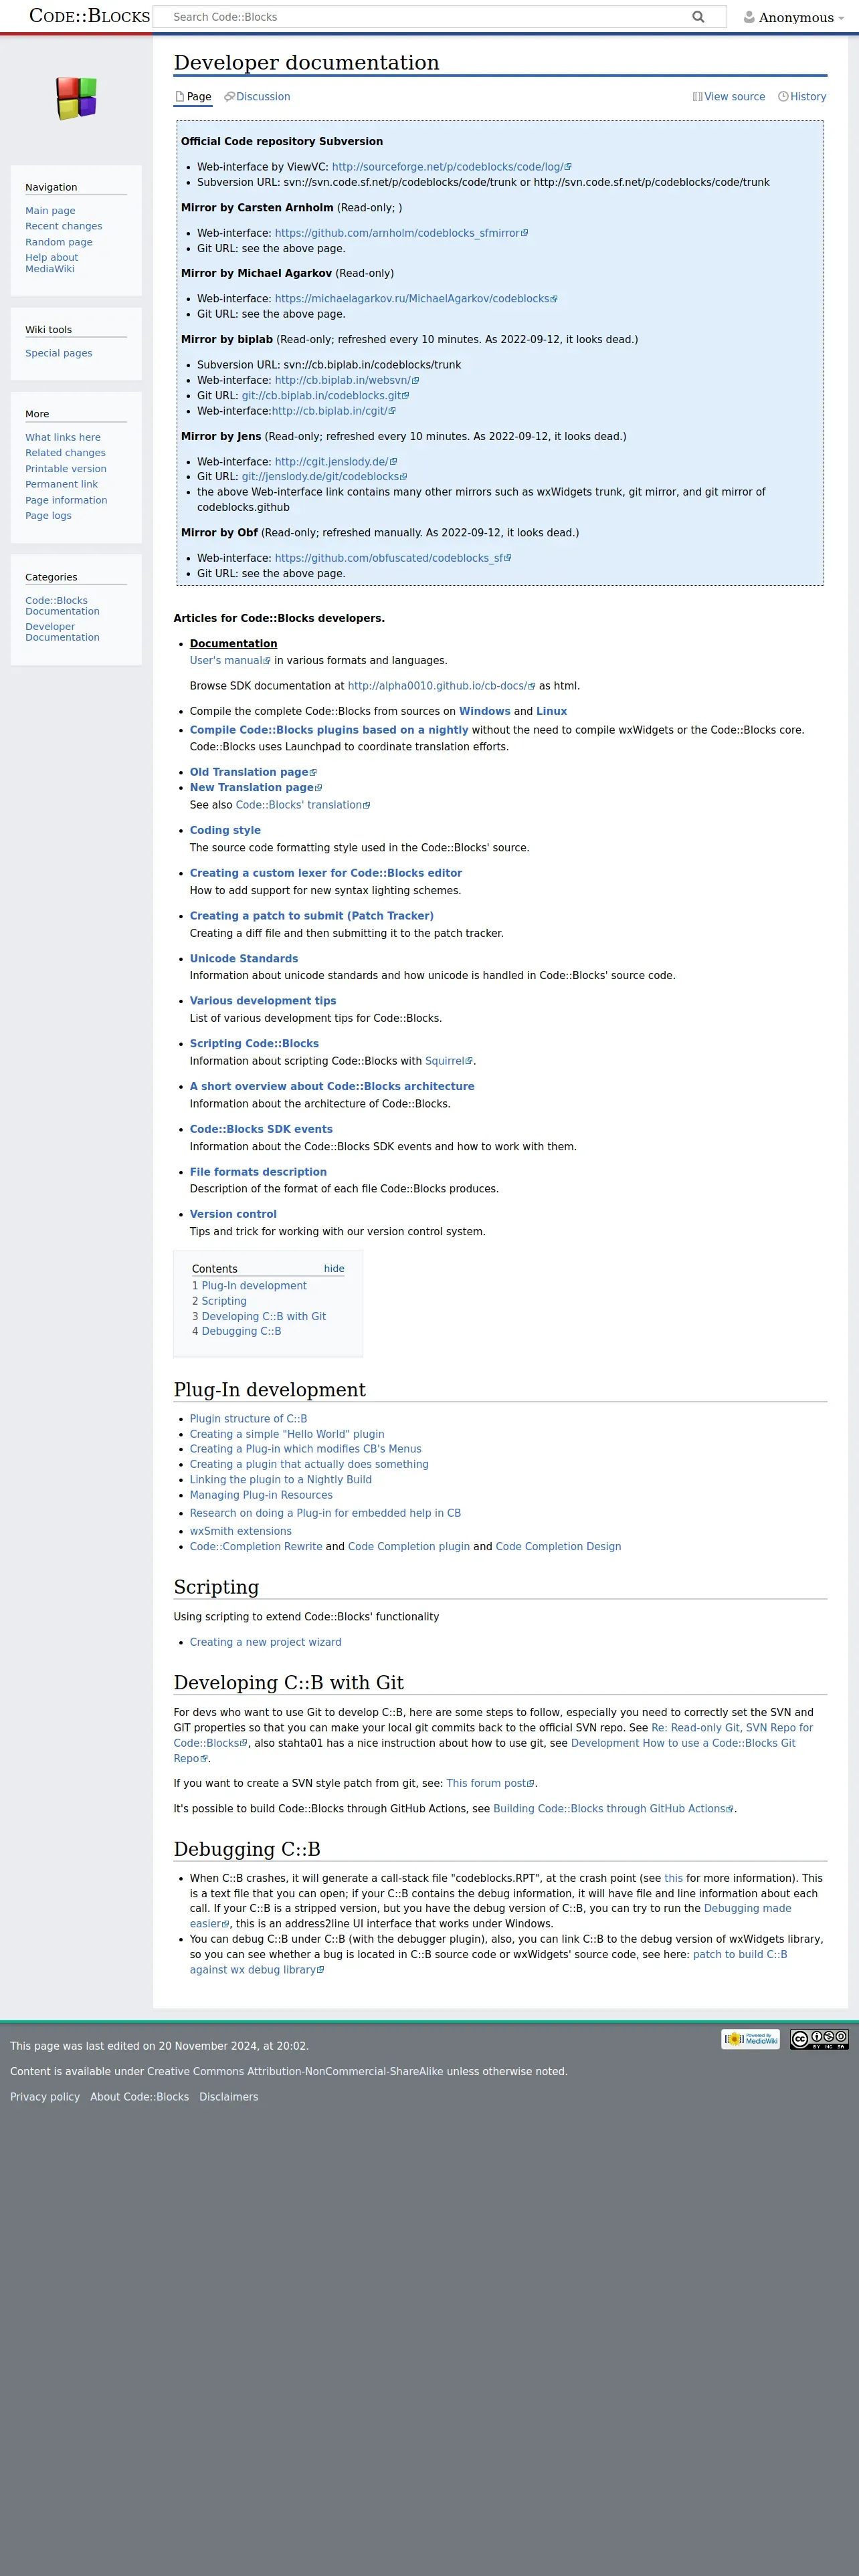Open This forum post link
Screen dimensions: 859x2576
pos(490,1783)
